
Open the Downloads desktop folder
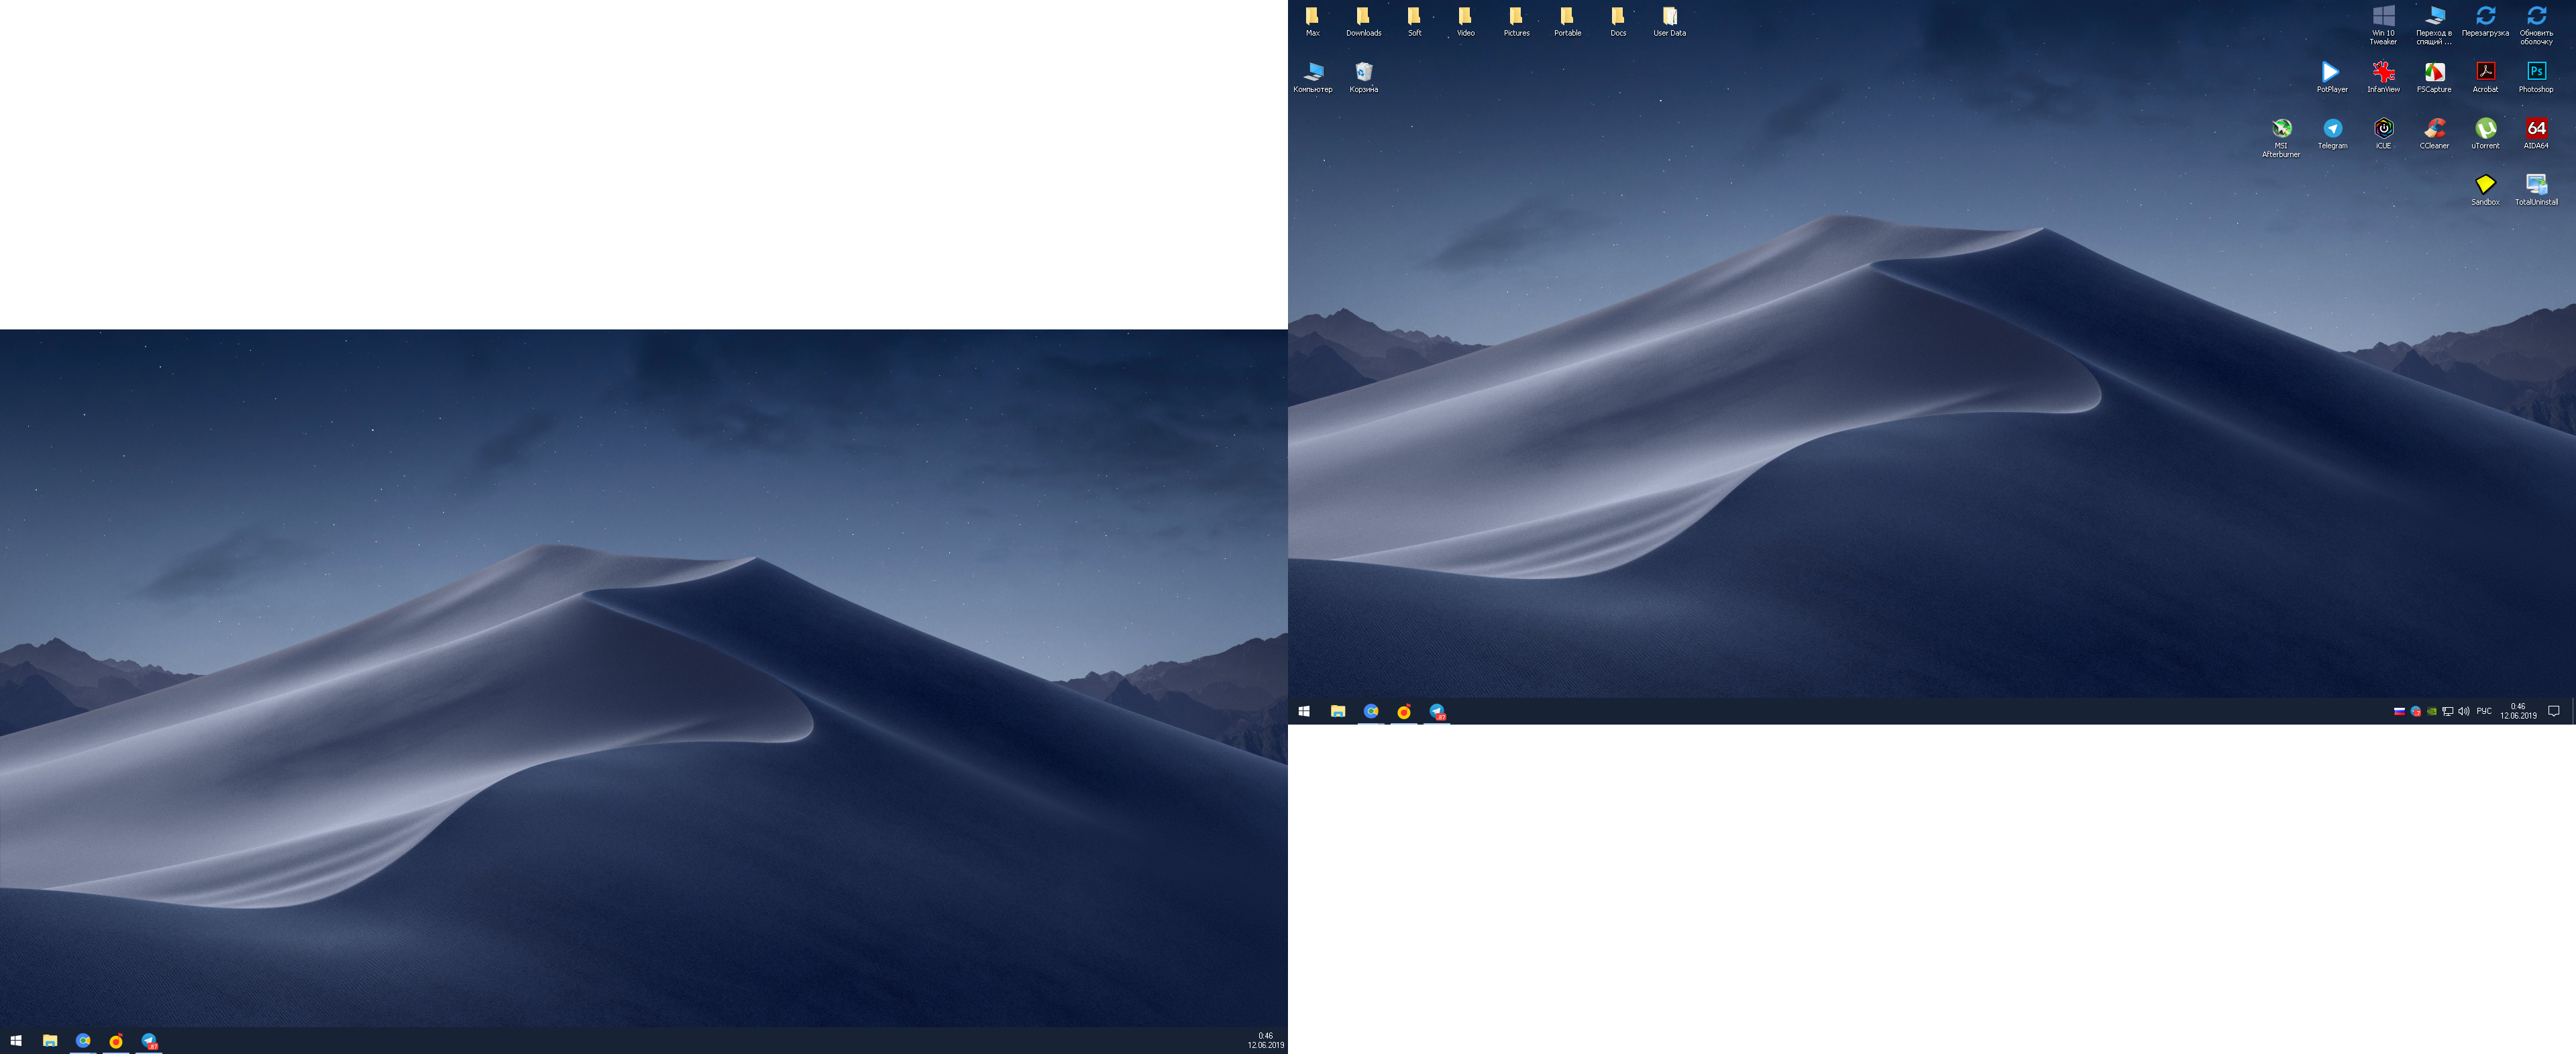pyautogui.click(x=1363, y=22)
